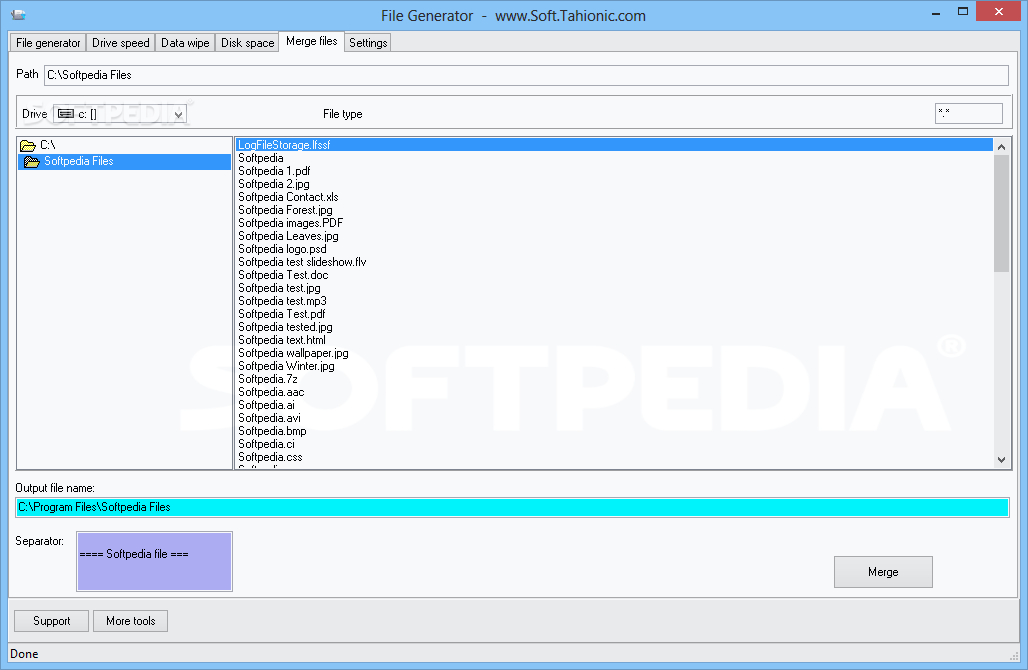
Task: Select Softpedia 2.jpg file
Action: click(x=614, y=184)
